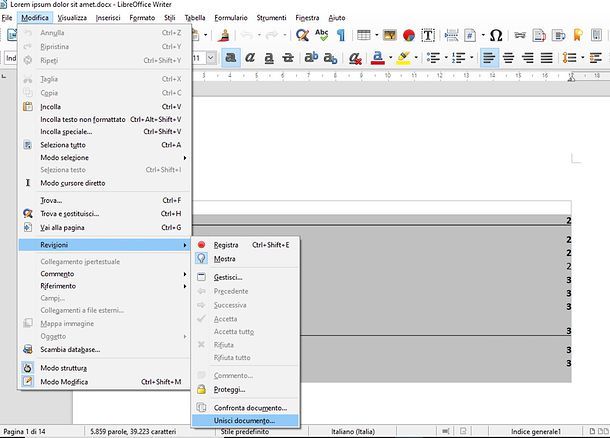Choose Vai alla pagina entry
The image size is (610, 438).
tap(104, 228)
